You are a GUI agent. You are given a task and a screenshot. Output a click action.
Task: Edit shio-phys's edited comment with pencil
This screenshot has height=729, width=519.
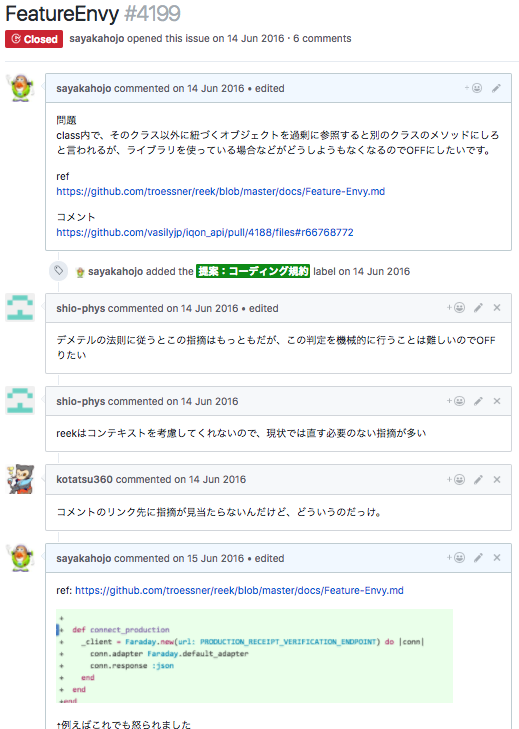coord(478,308)
